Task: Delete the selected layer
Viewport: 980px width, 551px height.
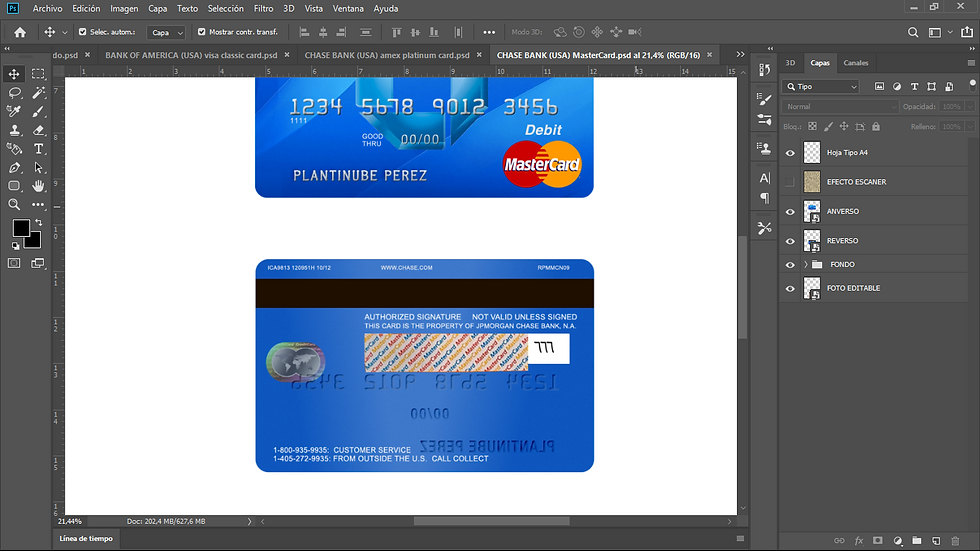Action: (x=955, y=540)
